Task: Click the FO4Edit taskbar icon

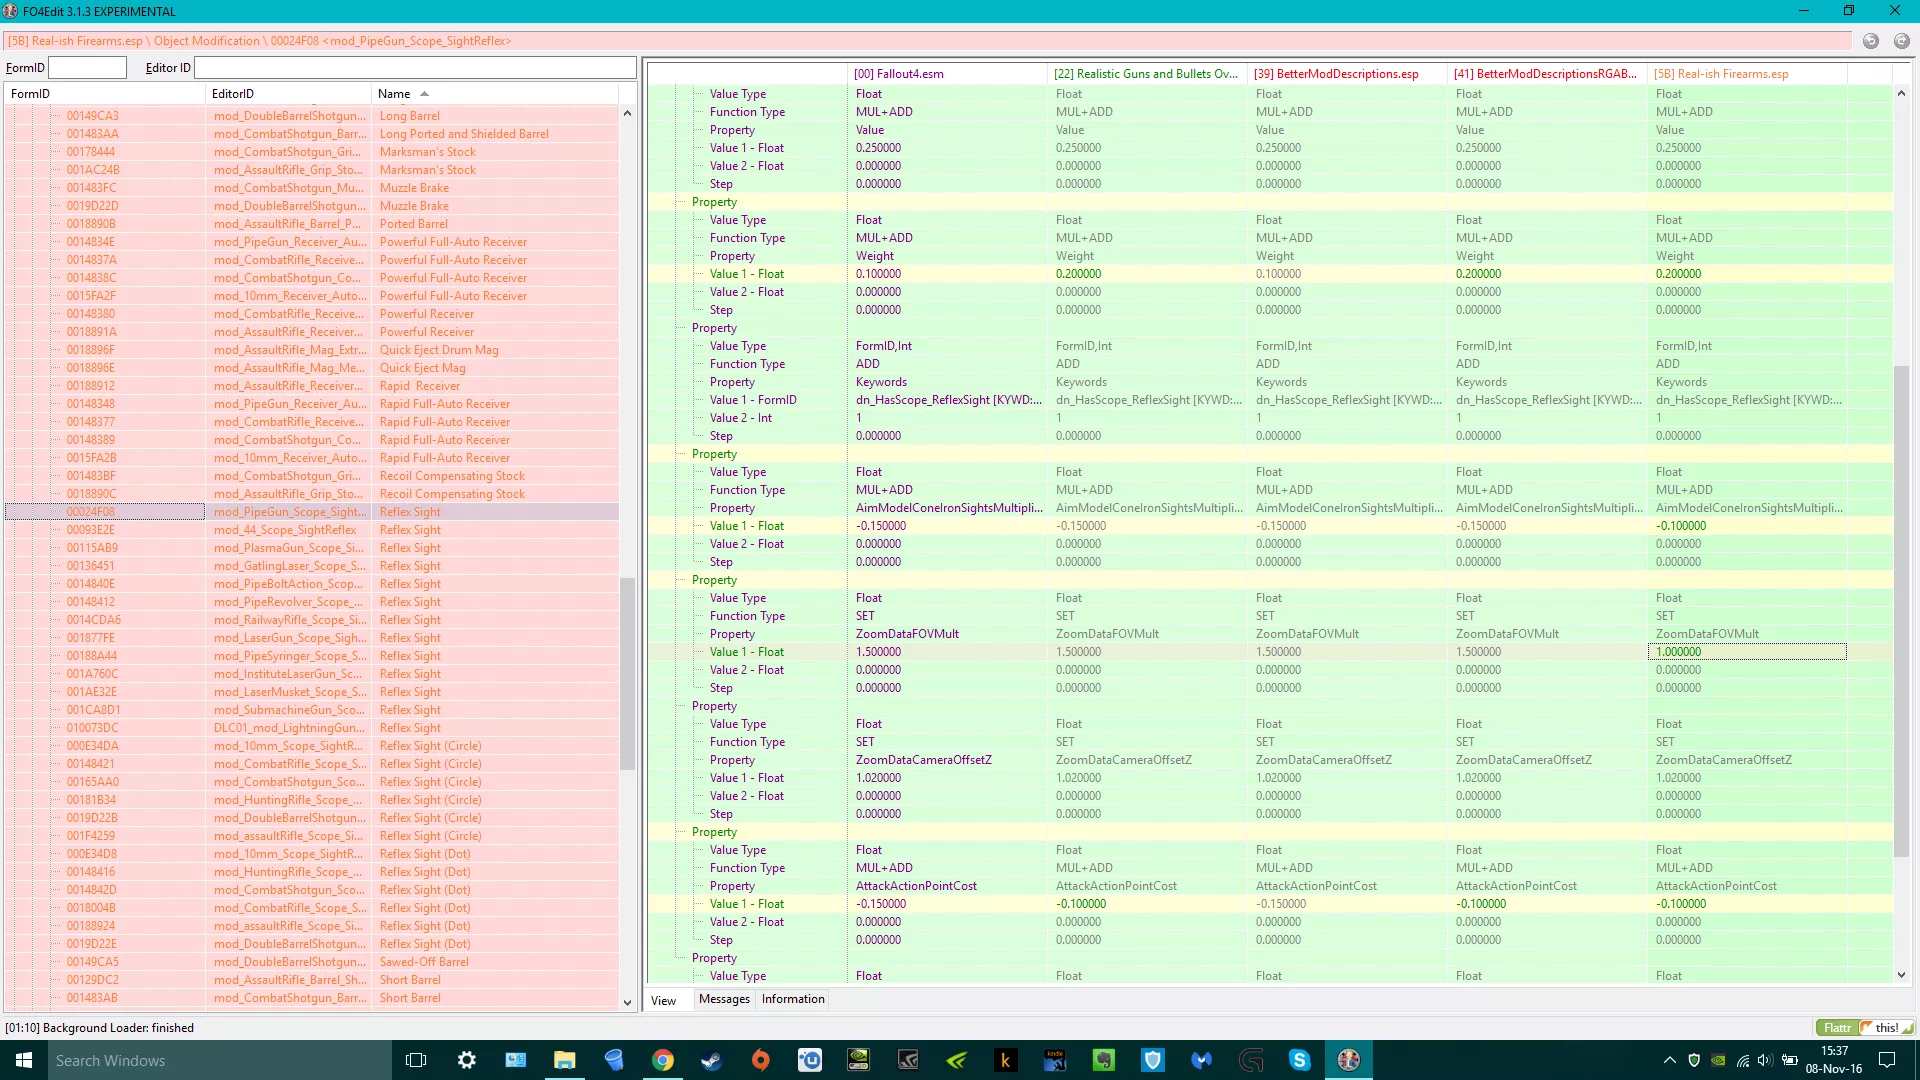Action: (x=1349, y=1060)
